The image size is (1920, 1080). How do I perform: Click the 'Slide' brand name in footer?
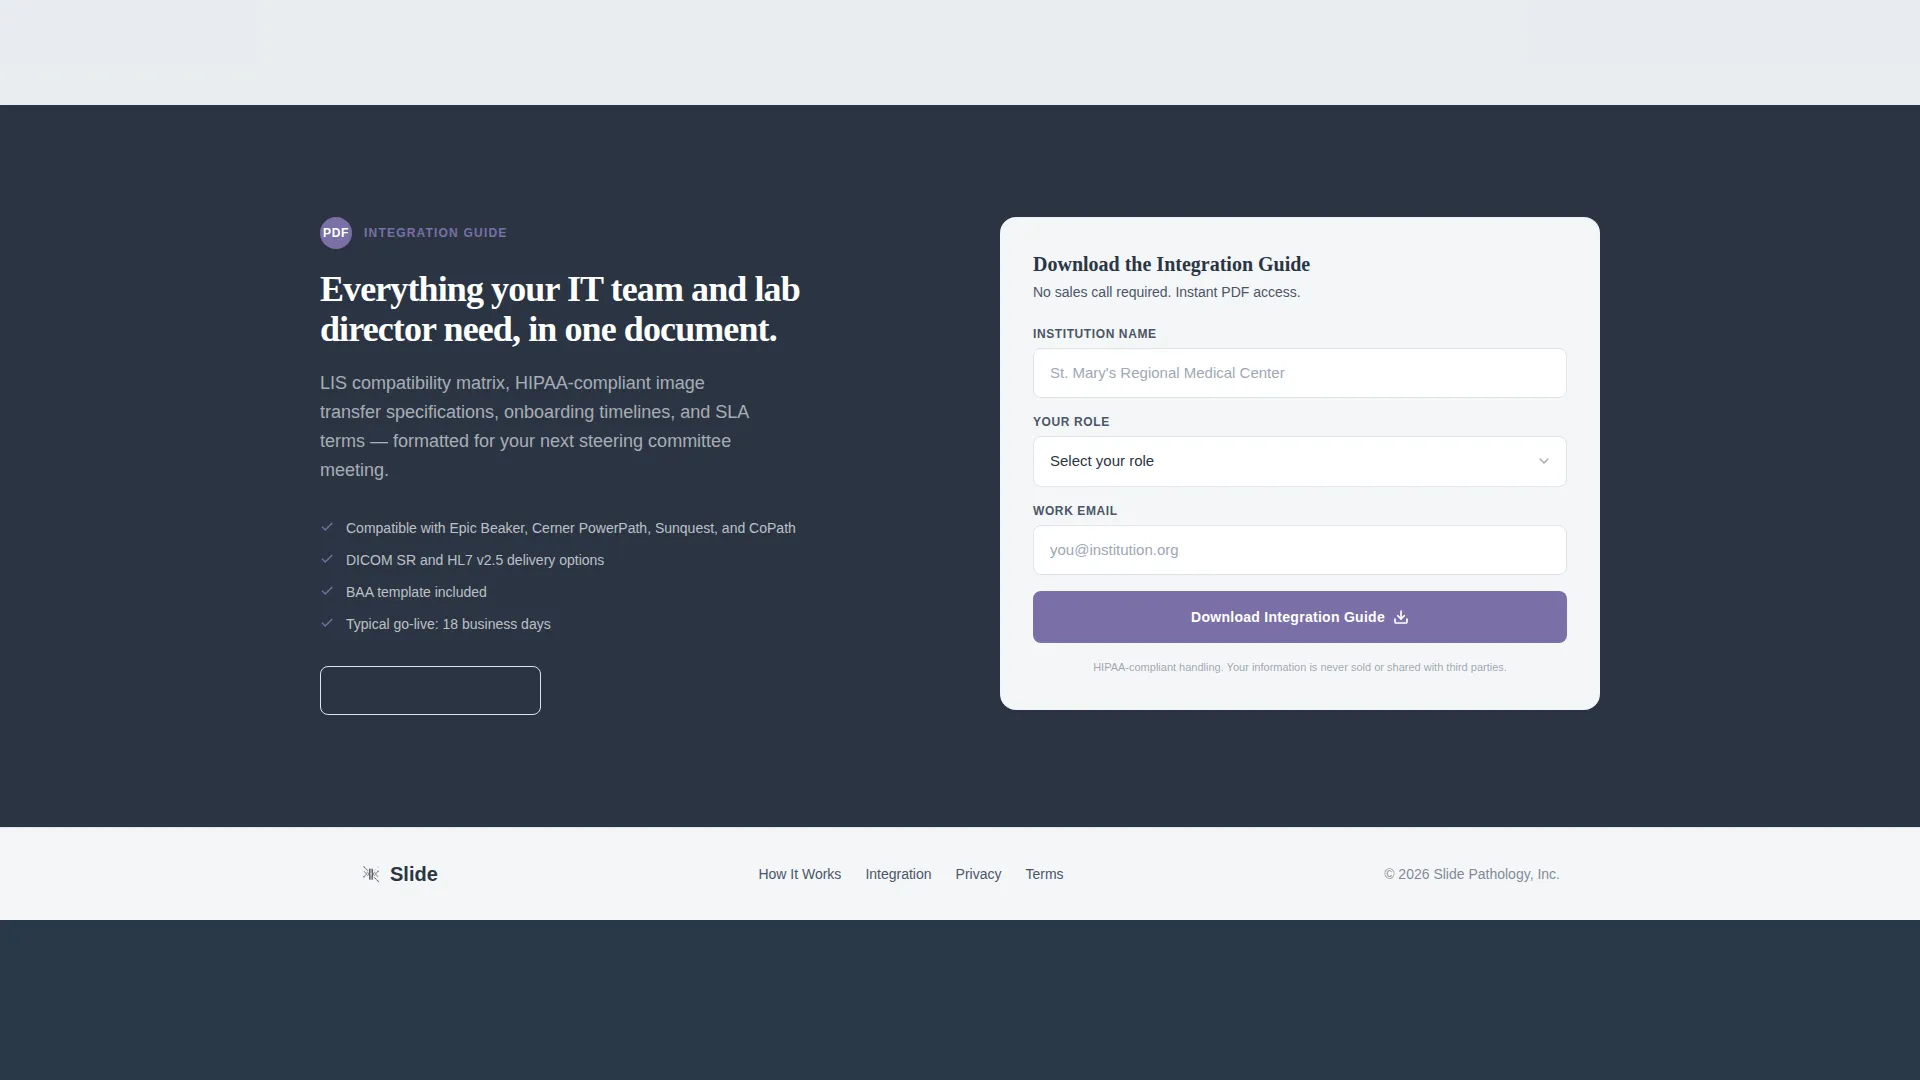[x=413, y=874]
